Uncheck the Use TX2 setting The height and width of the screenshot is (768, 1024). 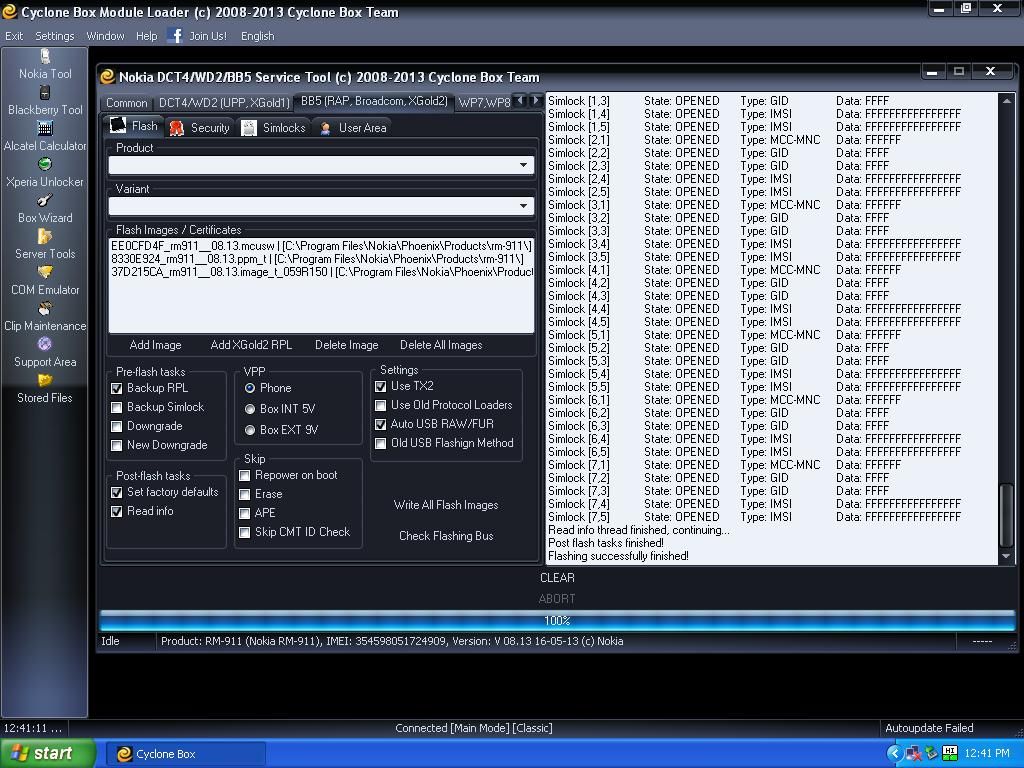coord(381,386)
